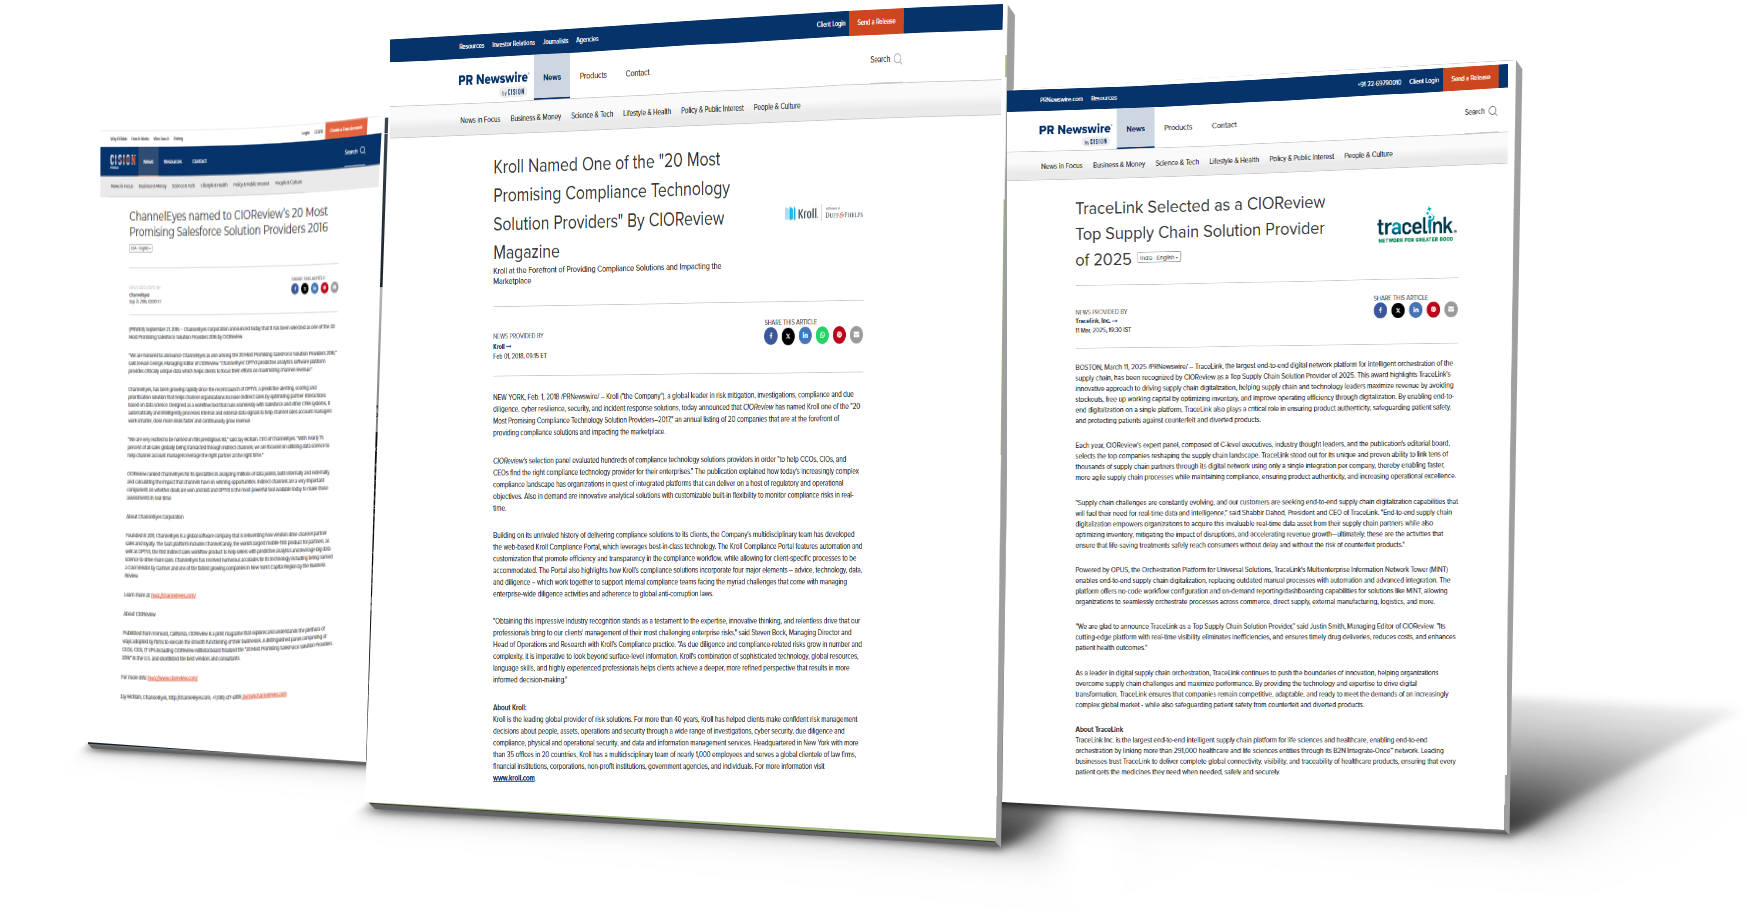This screenshot has width=1748, height=917.
Task: Open News in Focus on Kroll page
Action: 480,120
